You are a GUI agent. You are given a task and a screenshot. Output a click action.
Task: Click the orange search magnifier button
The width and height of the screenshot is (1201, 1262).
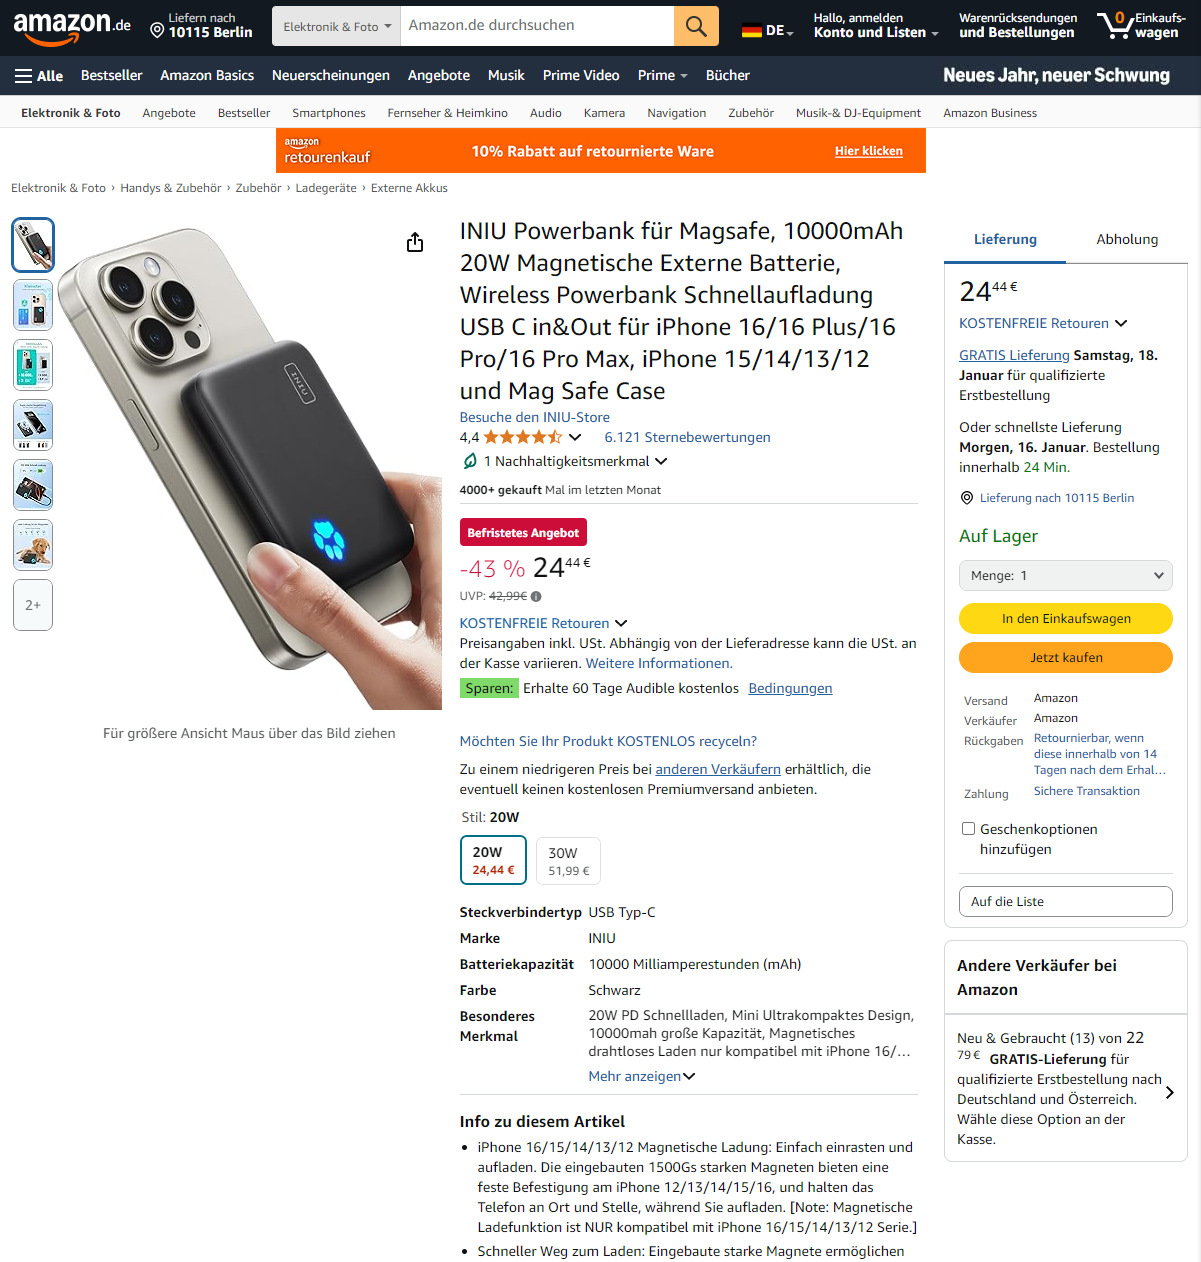click(696, 26)
